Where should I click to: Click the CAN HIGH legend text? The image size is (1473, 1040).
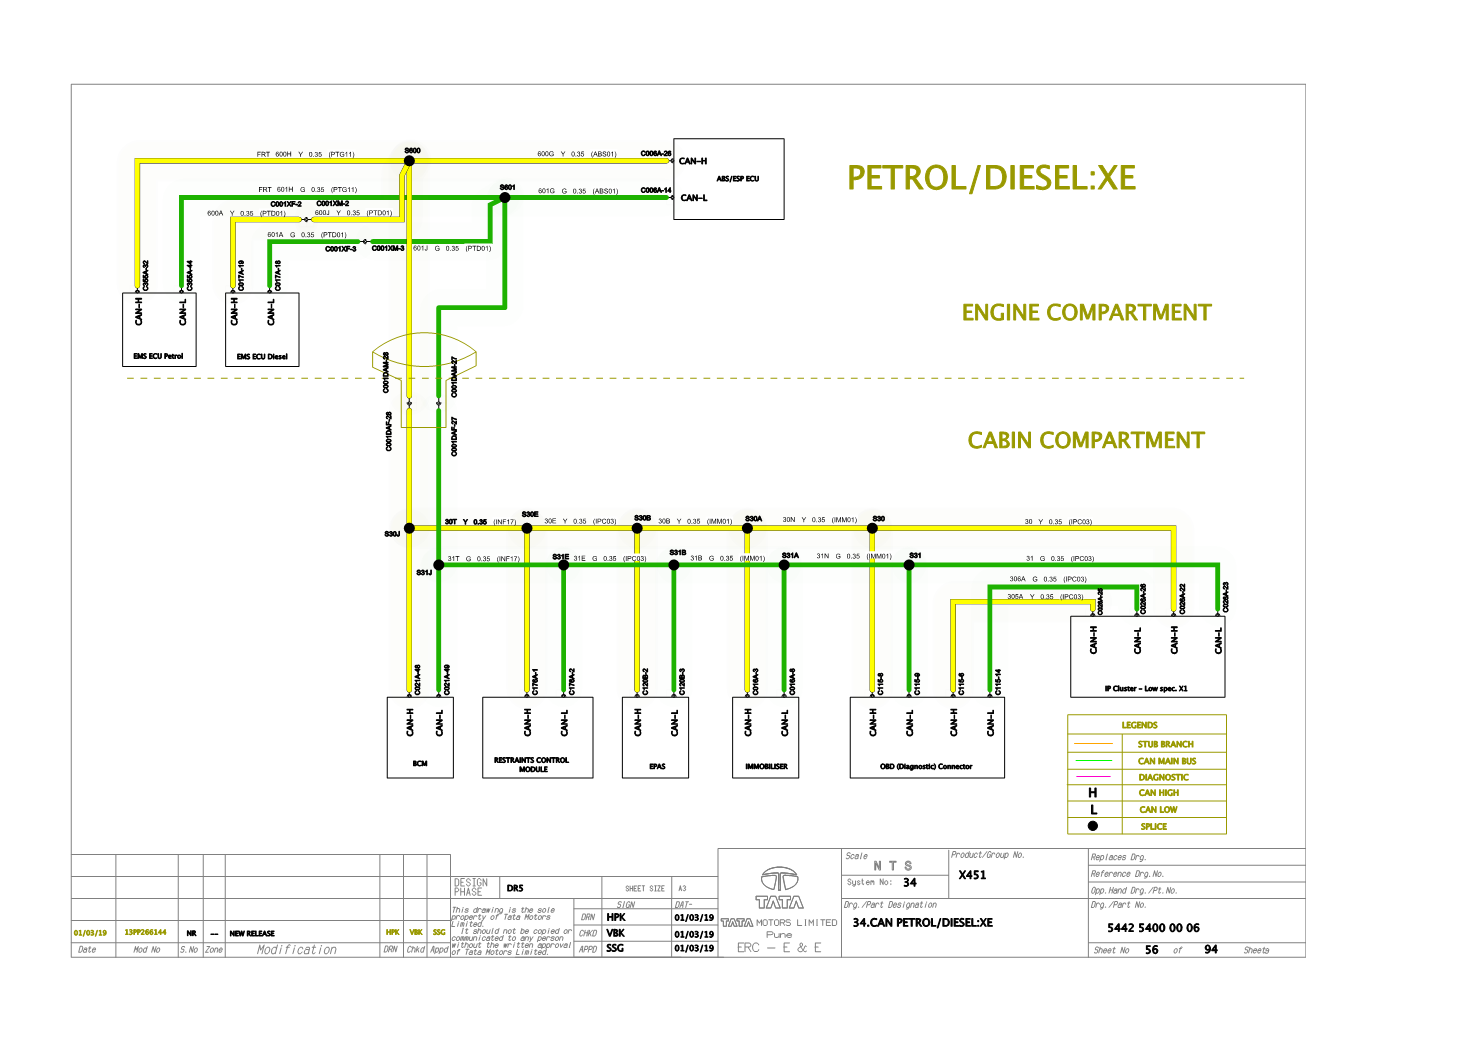tap(1159, 793)
